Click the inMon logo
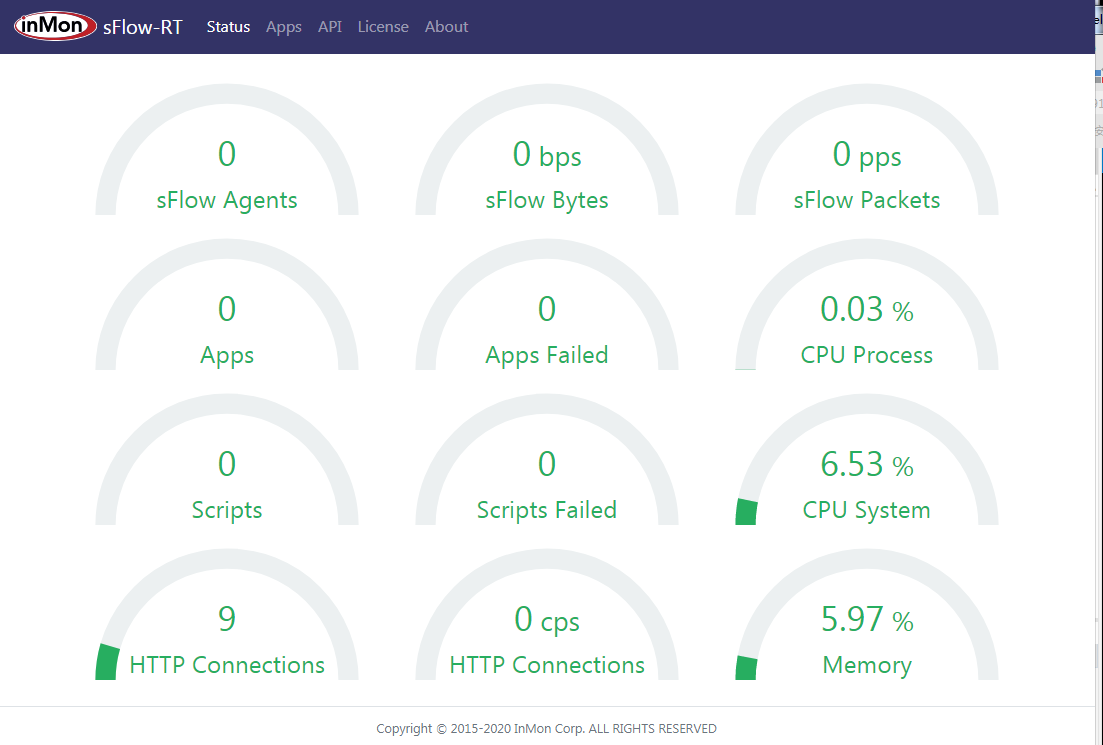1103x745 pixels. pyautogui.click(x=55, y=26)
